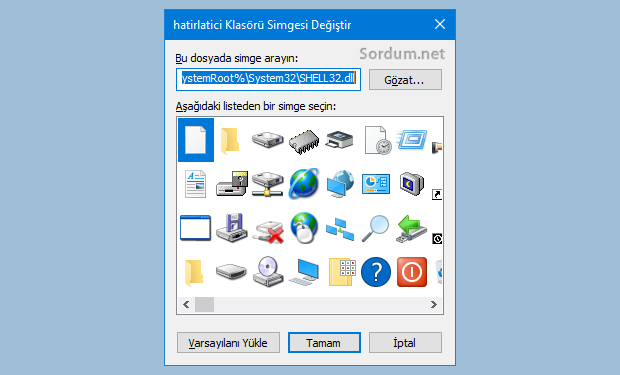Select the flat gray removable drive icon in last row

tap(231, 272)
